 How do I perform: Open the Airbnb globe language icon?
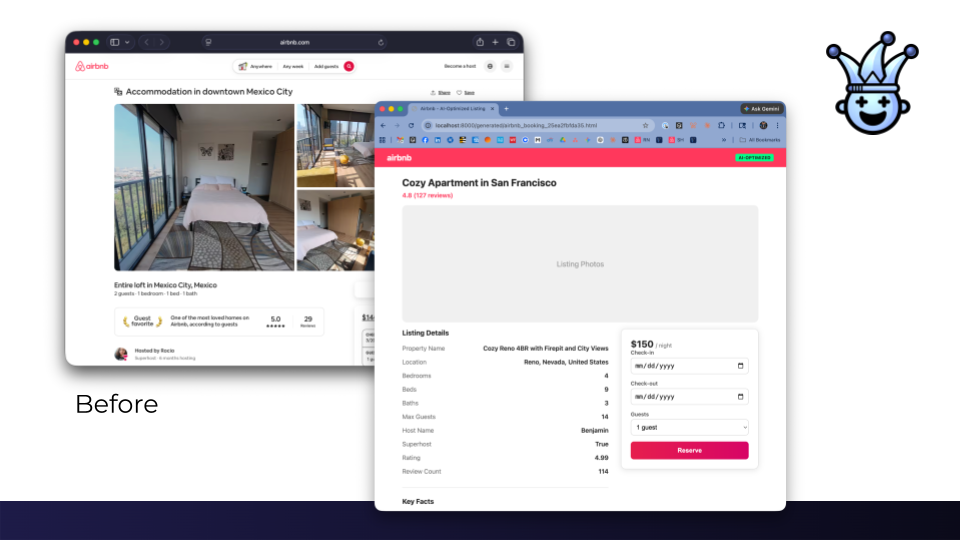click(489, 66)
